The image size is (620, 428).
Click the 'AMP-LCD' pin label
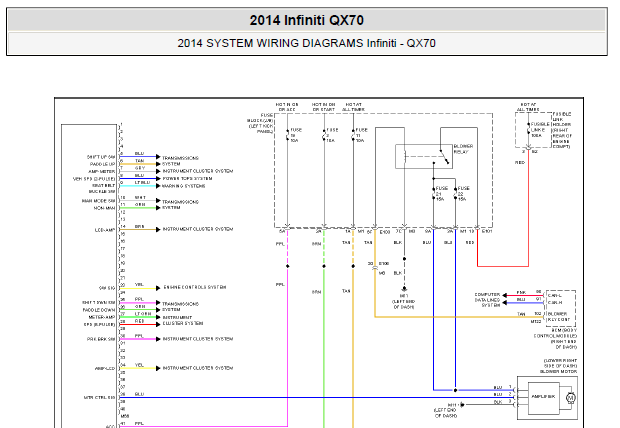point(105,368)
